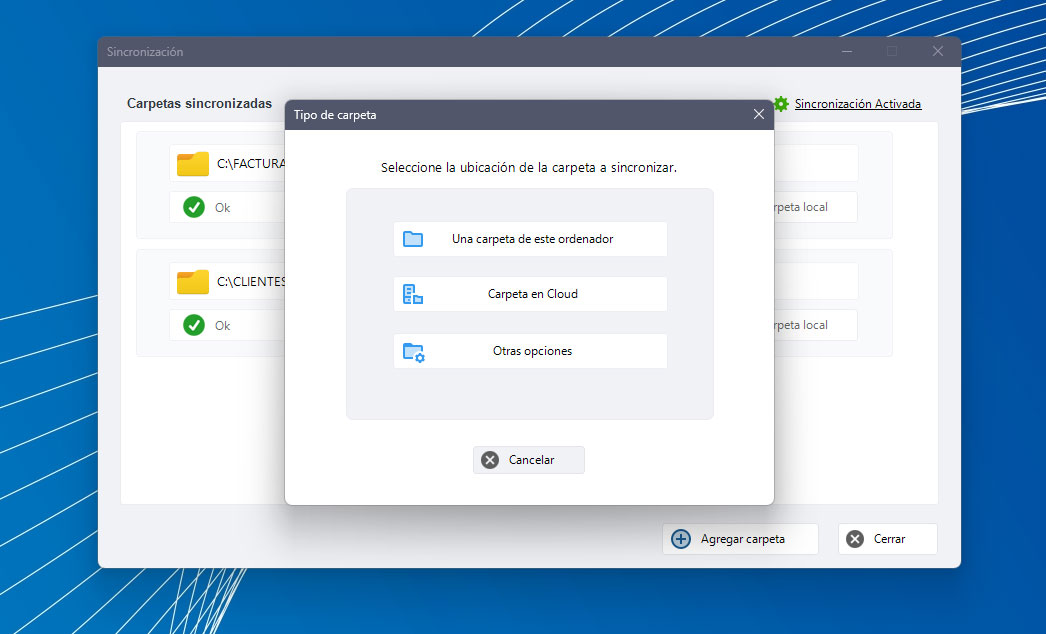Image resolution: width=1046 pixels, height=634 pixels.
Task: Click the blue folder icon for local computer option
Action: tap(413, 239)
